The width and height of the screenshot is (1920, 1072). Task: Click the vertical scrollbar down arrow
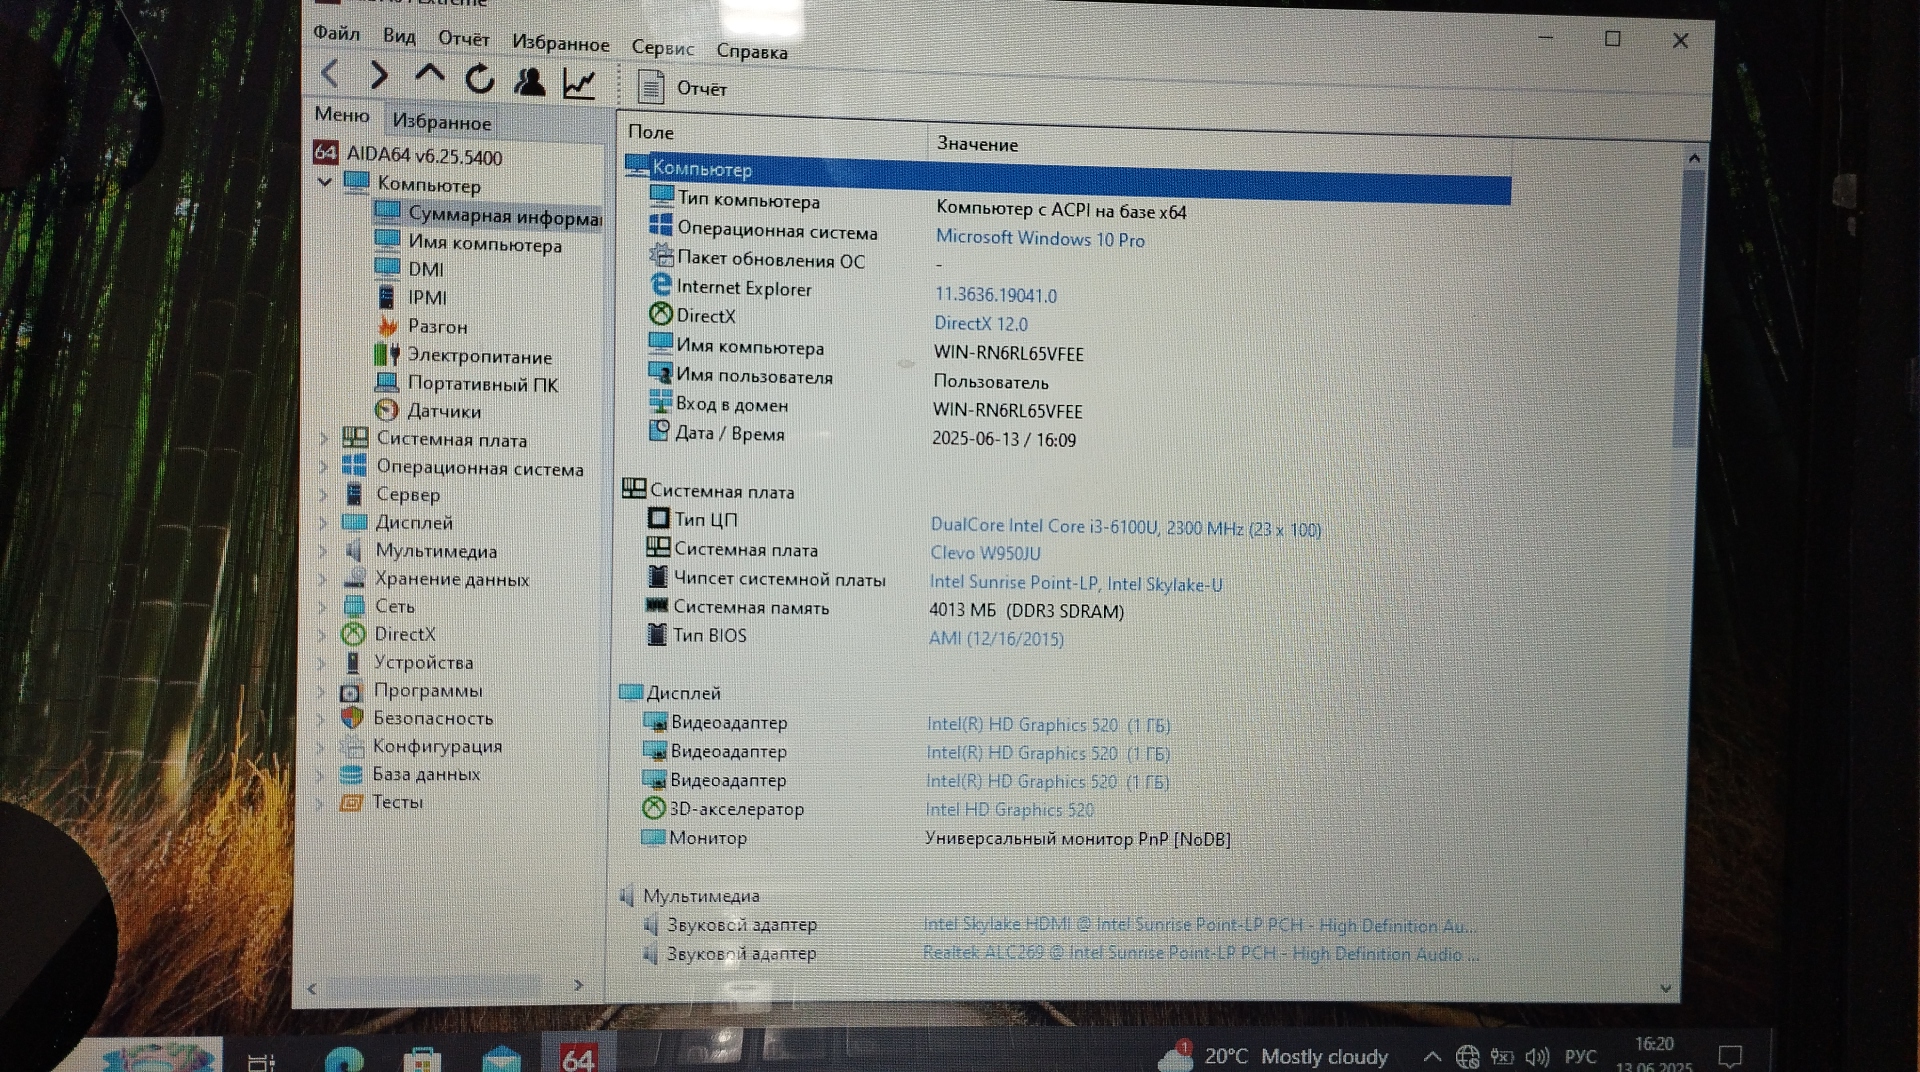coord(1665,987)
